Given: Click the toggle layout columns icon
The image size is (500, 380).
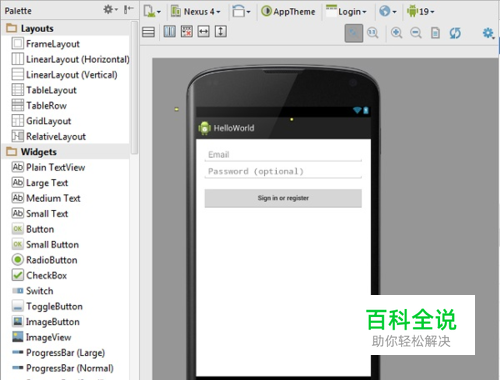Looking at the screenshot, I should 170,32.
